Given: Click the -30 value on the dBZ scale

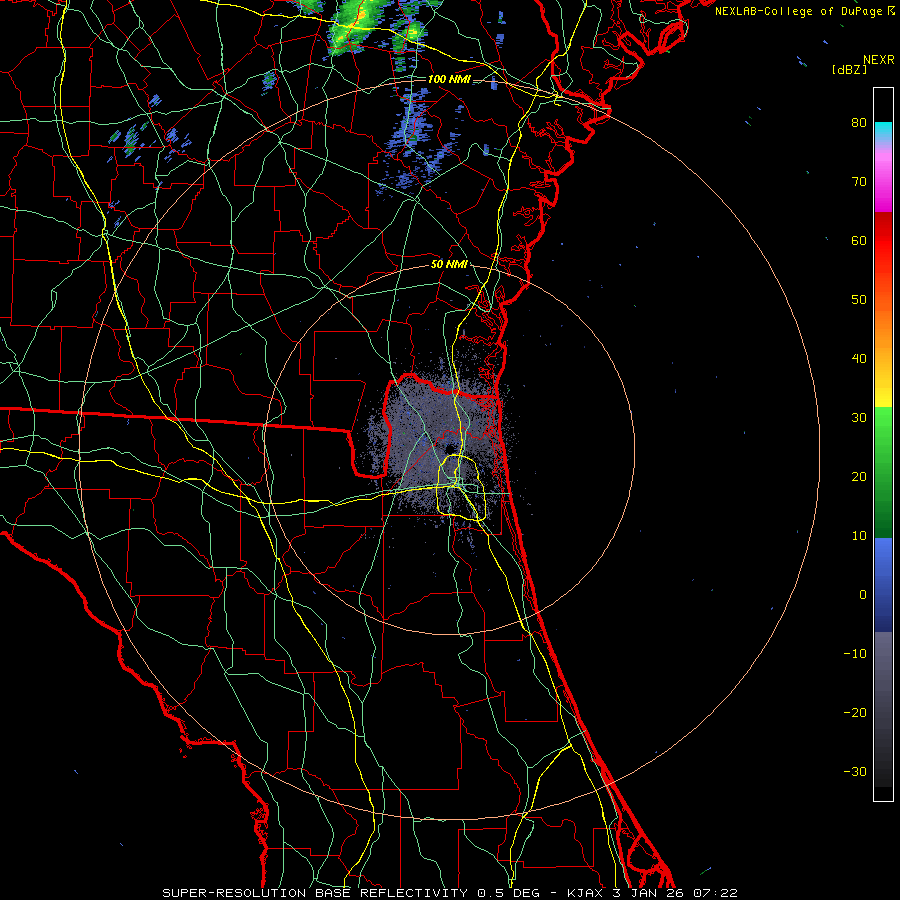Looking at the screenshot, I should point(855,772).
